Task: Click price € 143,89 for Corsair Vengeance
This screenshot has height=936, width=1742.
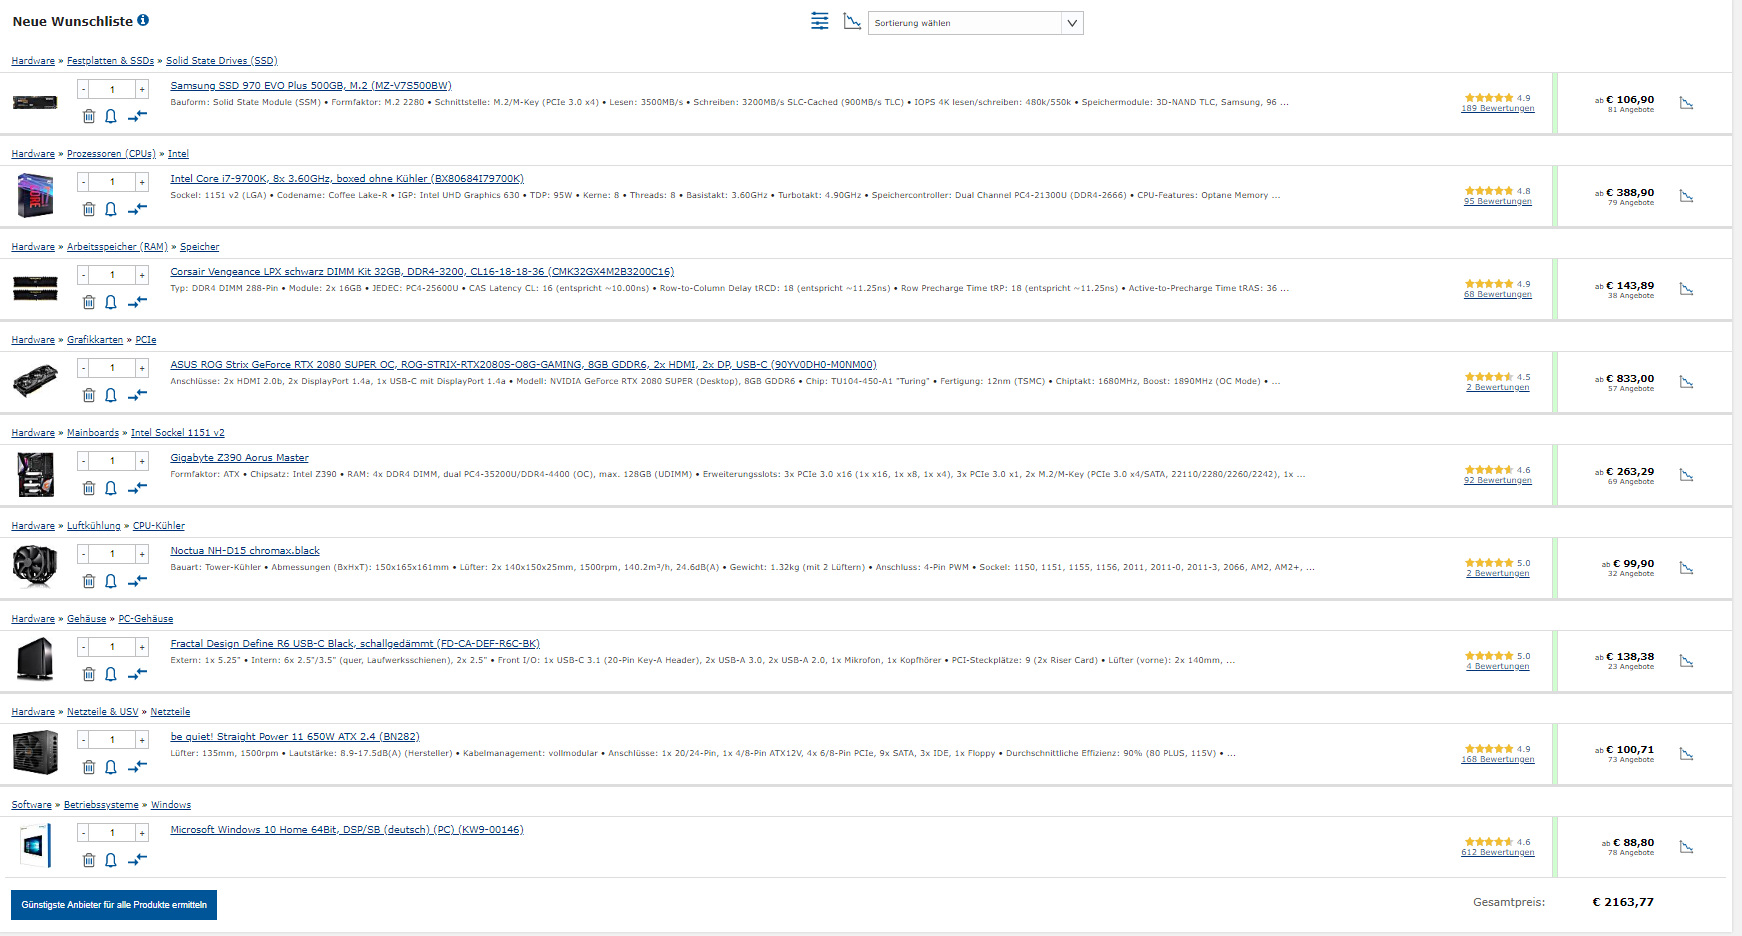Action: click(1630, 285)
